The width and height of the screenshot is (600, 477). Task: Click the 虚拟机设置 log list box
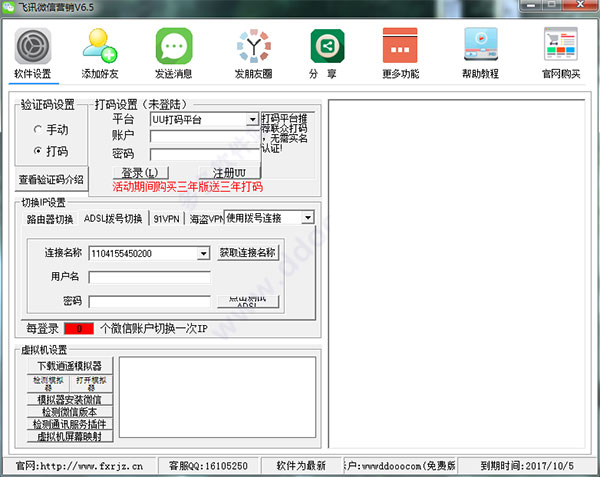[217, 397]
